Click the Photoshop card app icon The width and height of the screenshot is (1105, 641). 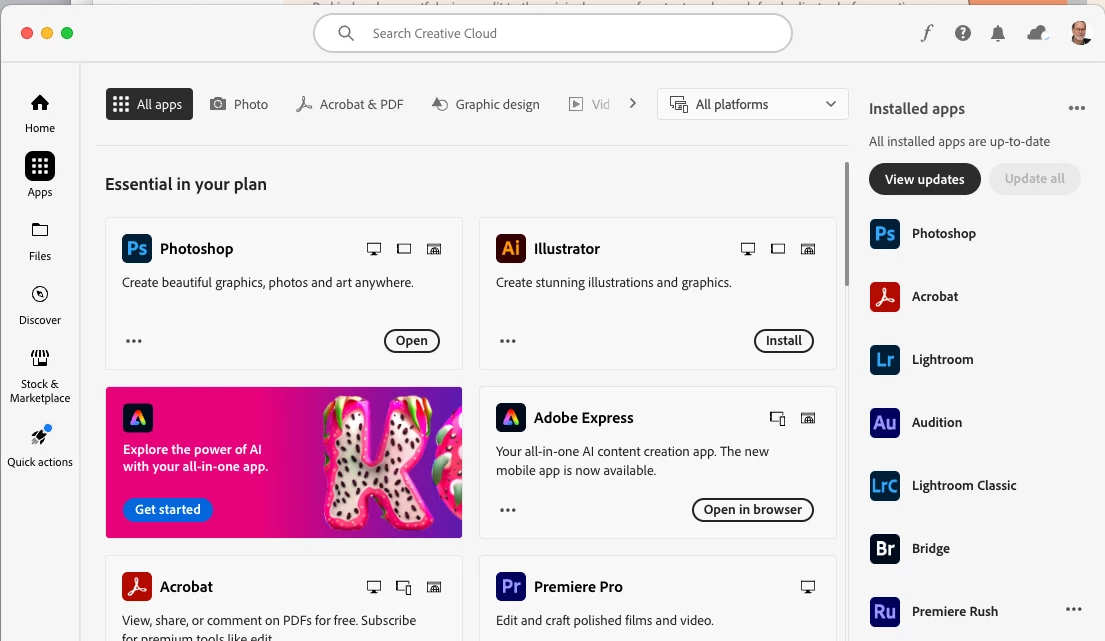pos(137,249)
